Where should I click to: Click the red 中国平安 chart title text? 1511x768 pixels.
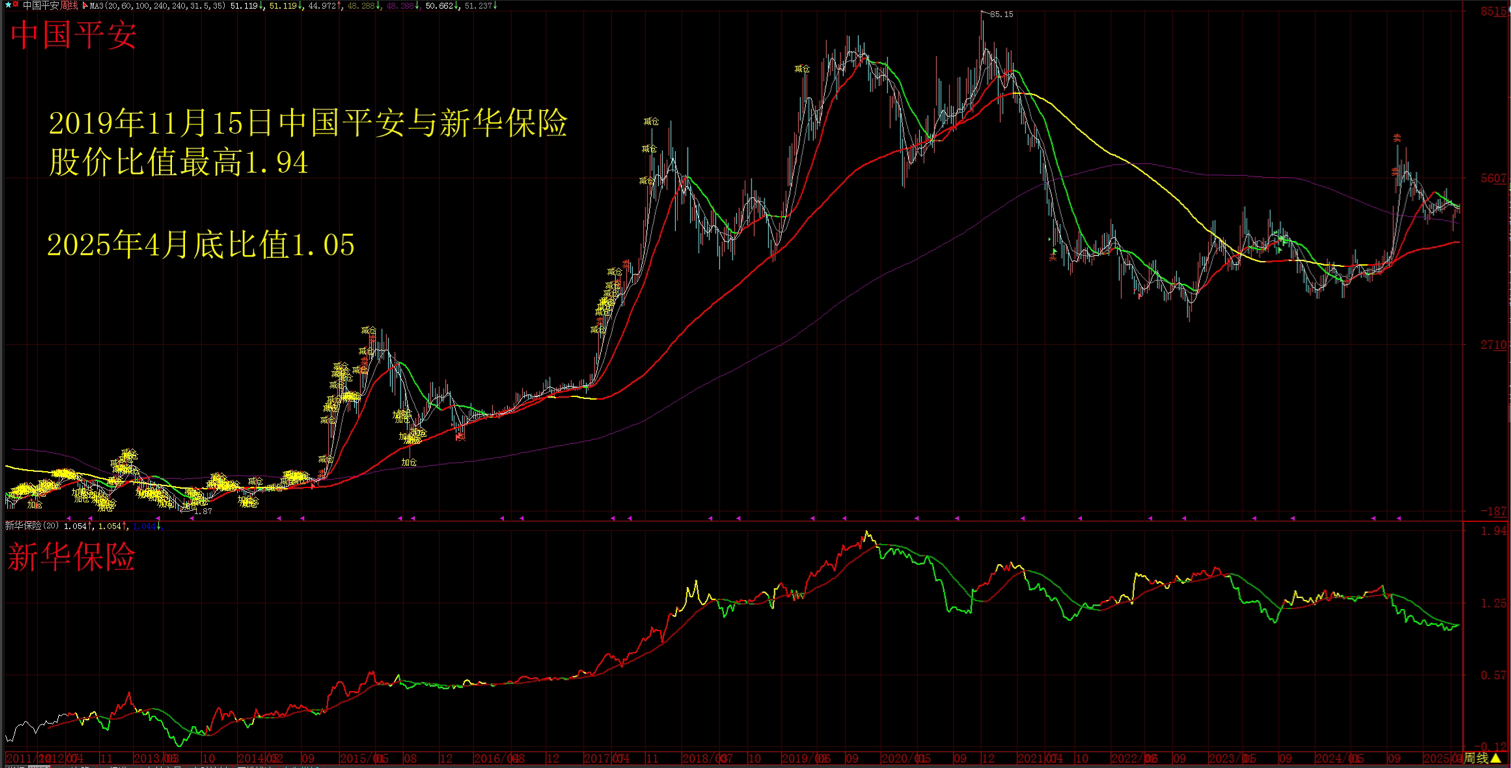73,36
